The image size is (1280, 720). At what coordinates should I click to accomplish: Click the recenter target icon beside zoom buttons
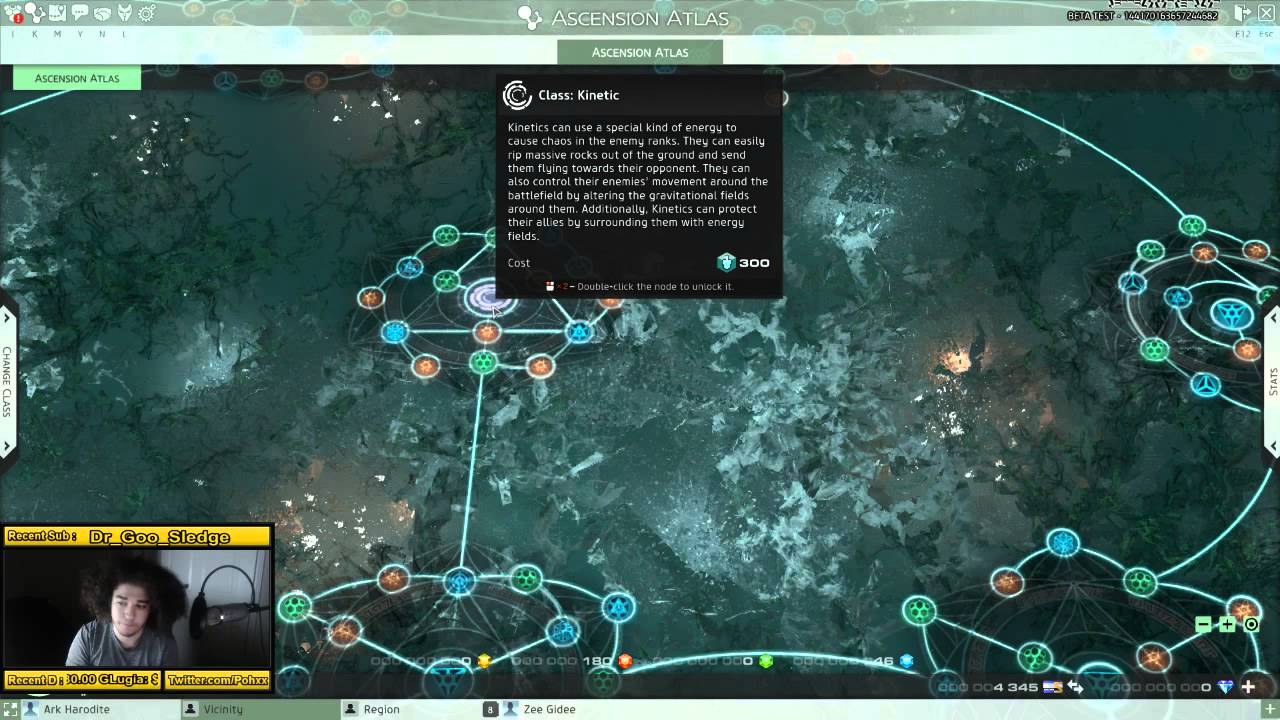click(1251, 624)
